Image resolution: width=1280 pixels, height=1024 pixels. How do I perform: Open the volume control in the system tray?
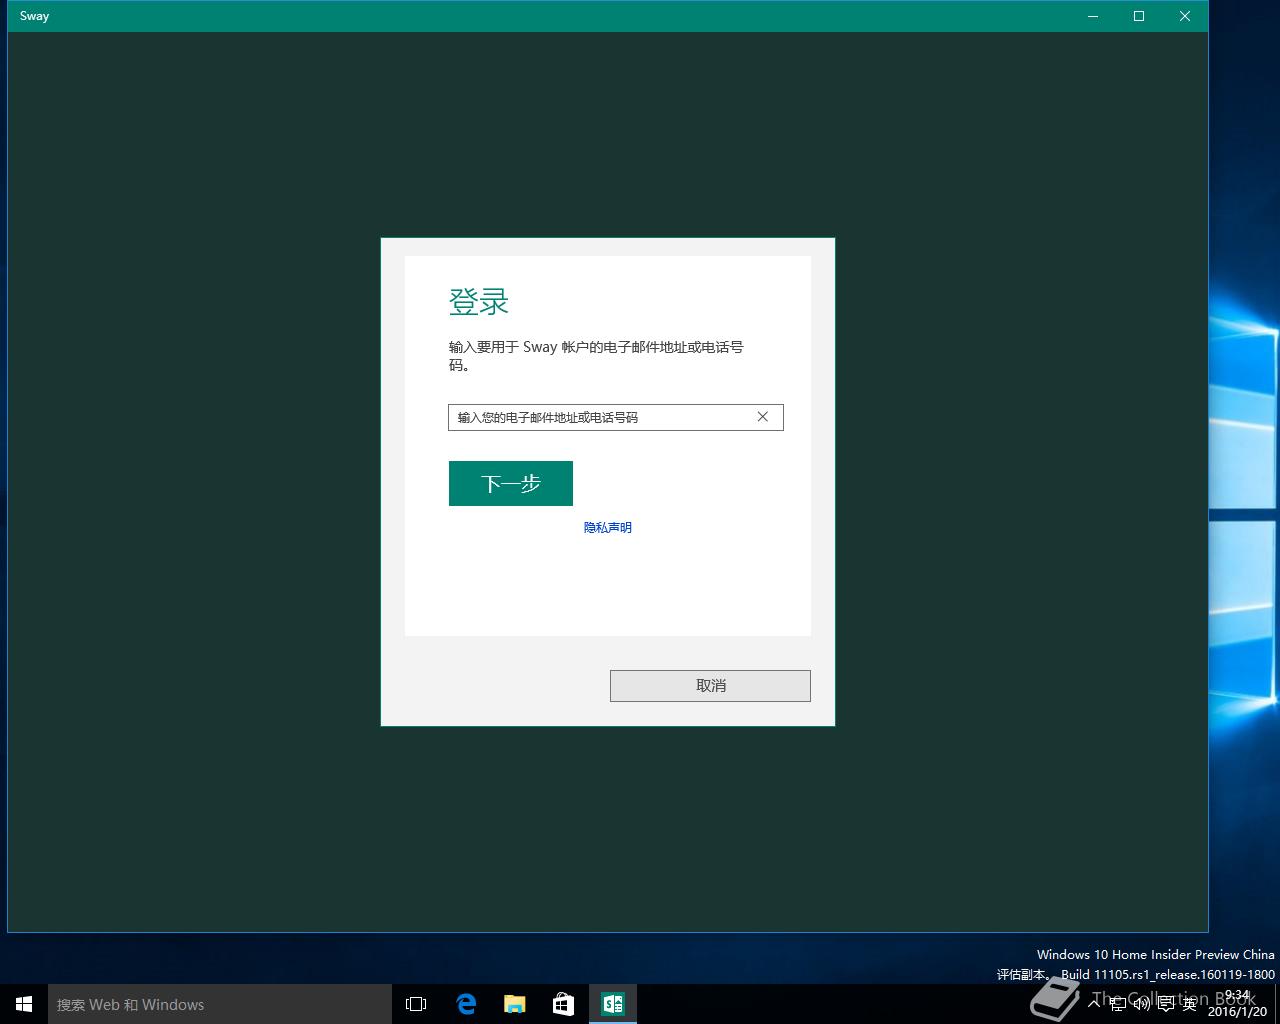point(1141,1004)
